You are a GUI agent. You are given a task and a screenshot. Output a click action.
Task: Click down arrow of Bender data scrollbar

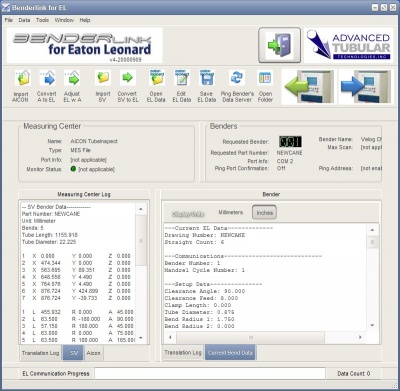372,325
